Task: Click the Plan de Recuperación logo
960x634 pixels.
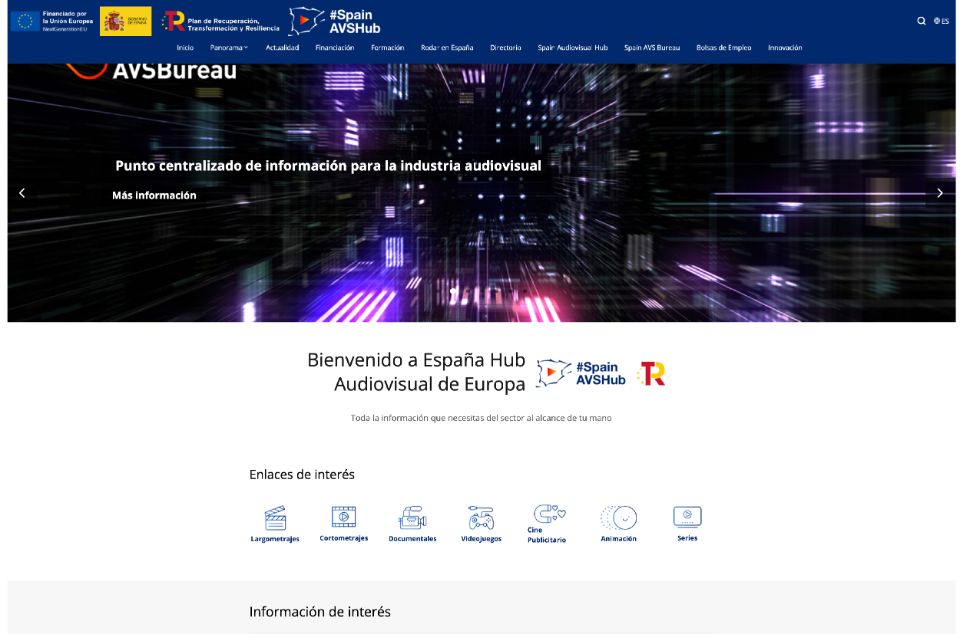Action: (221, 21)
